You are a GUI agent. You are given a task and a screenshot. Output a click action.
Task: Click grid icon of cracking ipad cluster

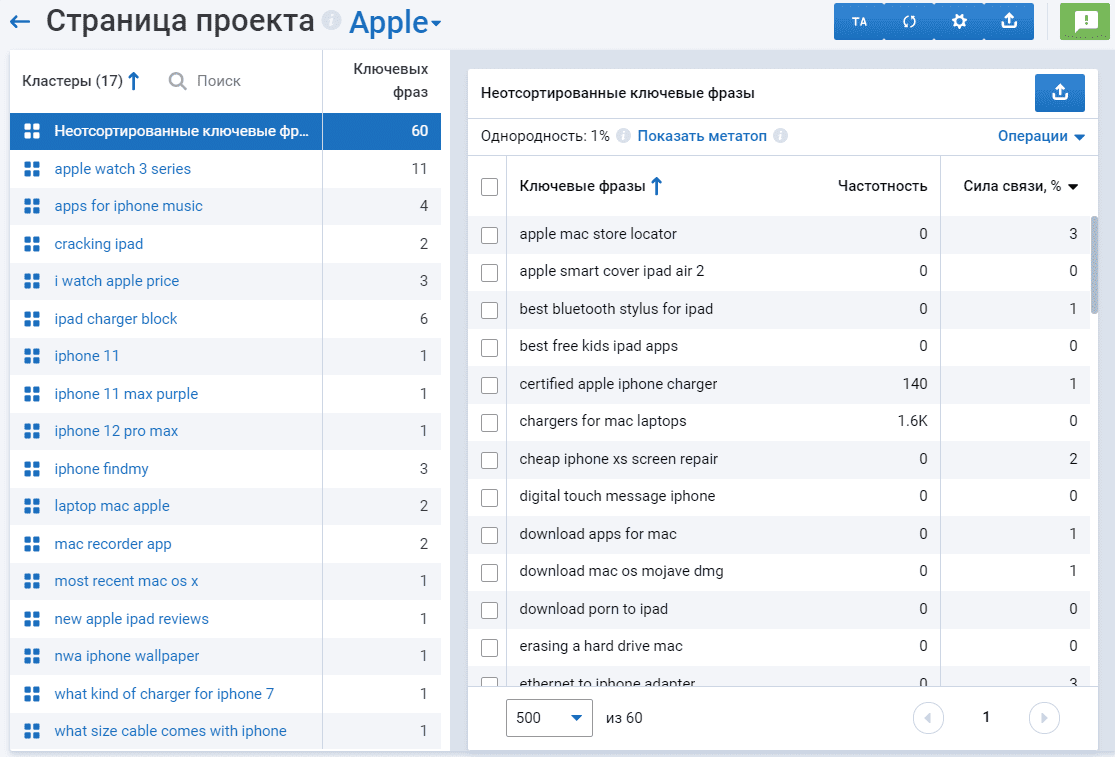32,244
